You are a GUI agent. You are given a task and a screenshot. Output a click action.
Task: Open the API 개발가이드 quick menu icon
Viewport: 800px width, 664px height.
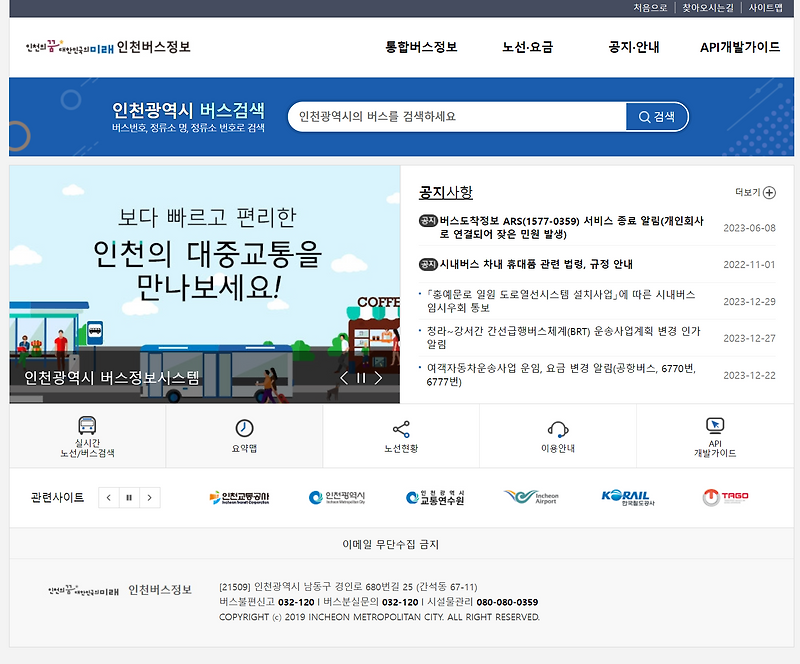coord(714,425)
